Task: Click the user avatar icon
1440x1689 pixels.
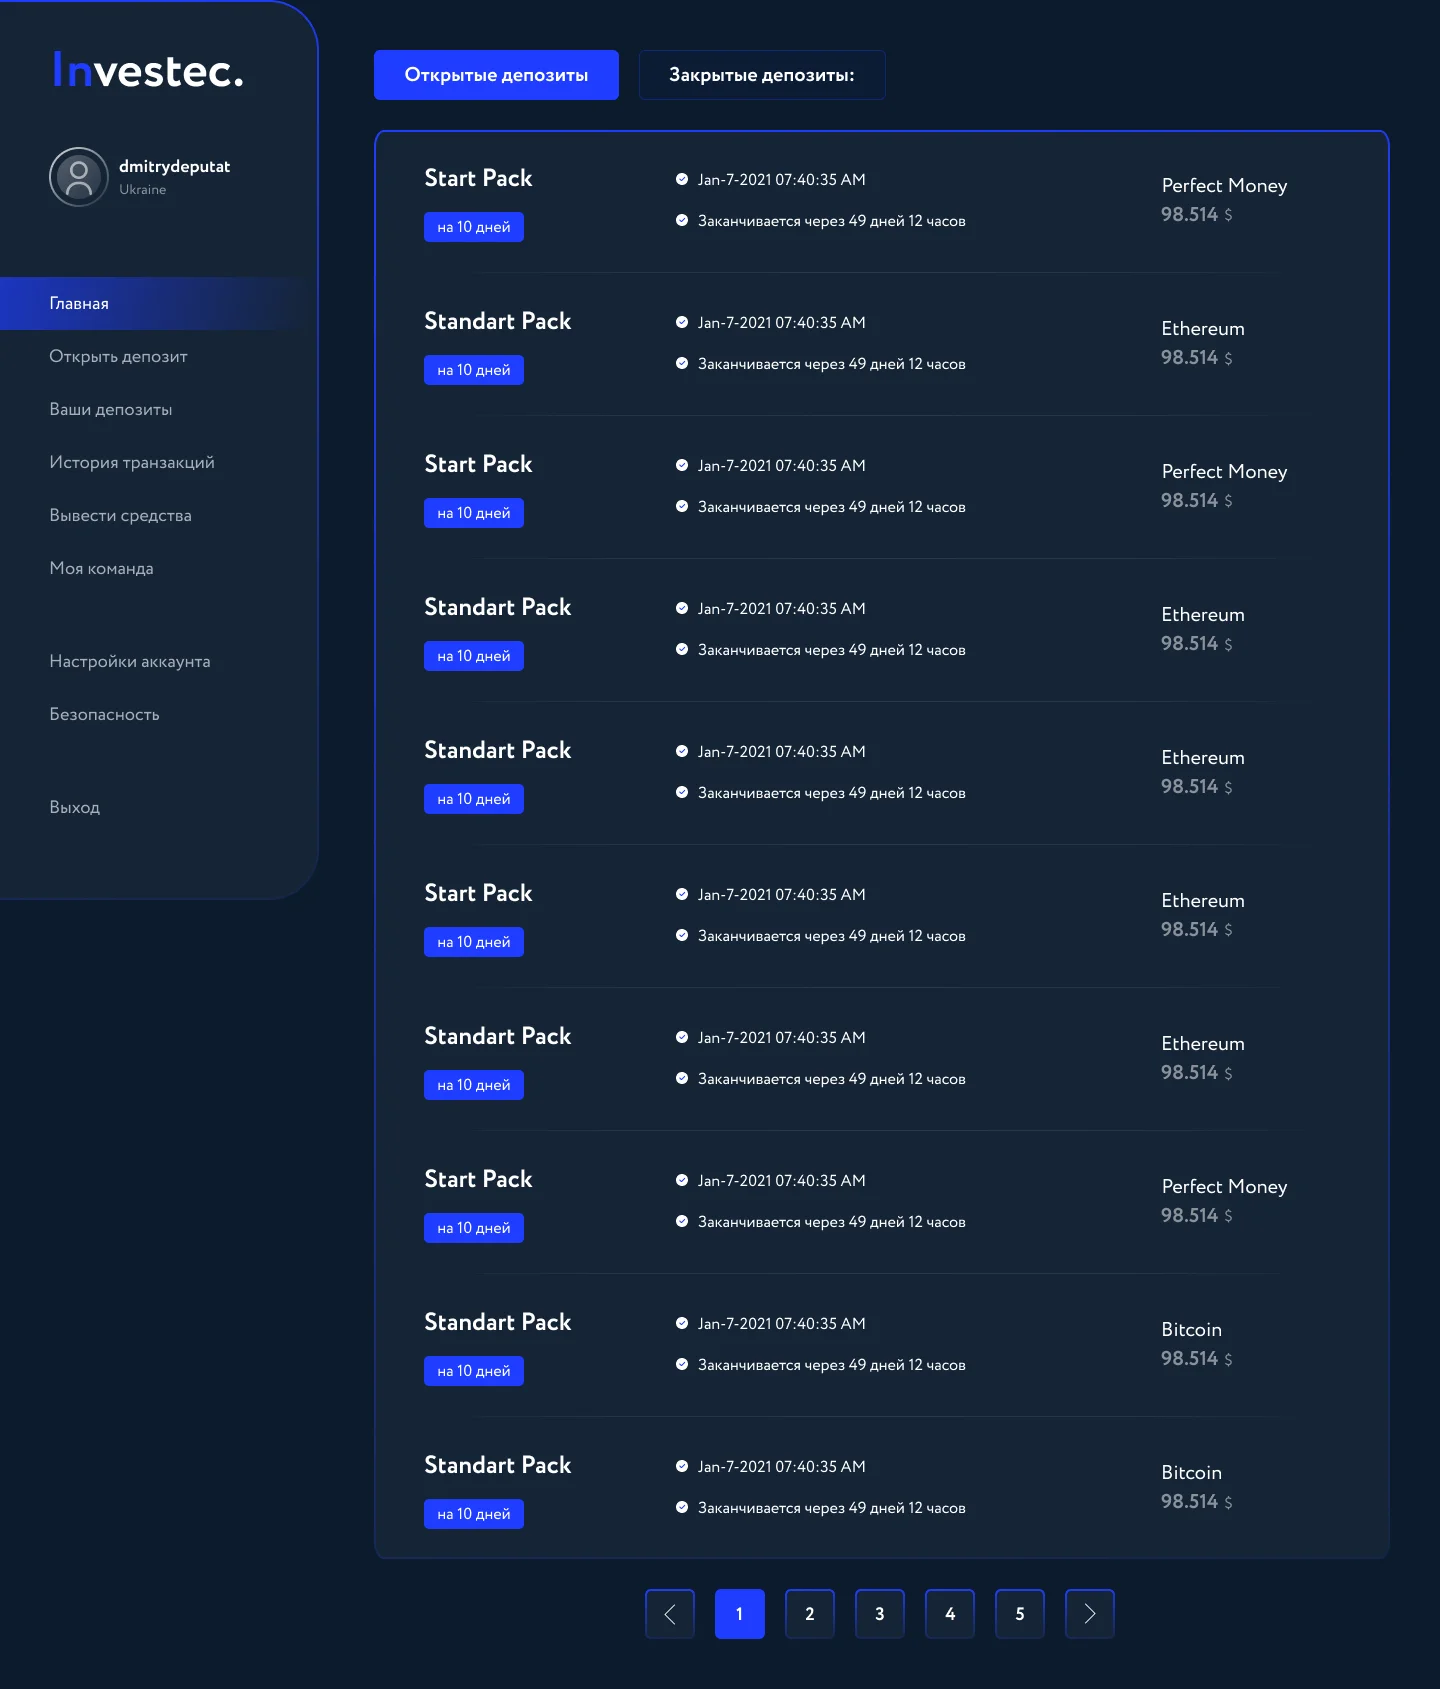Action: pyautogui.click(x=78, y=177)
